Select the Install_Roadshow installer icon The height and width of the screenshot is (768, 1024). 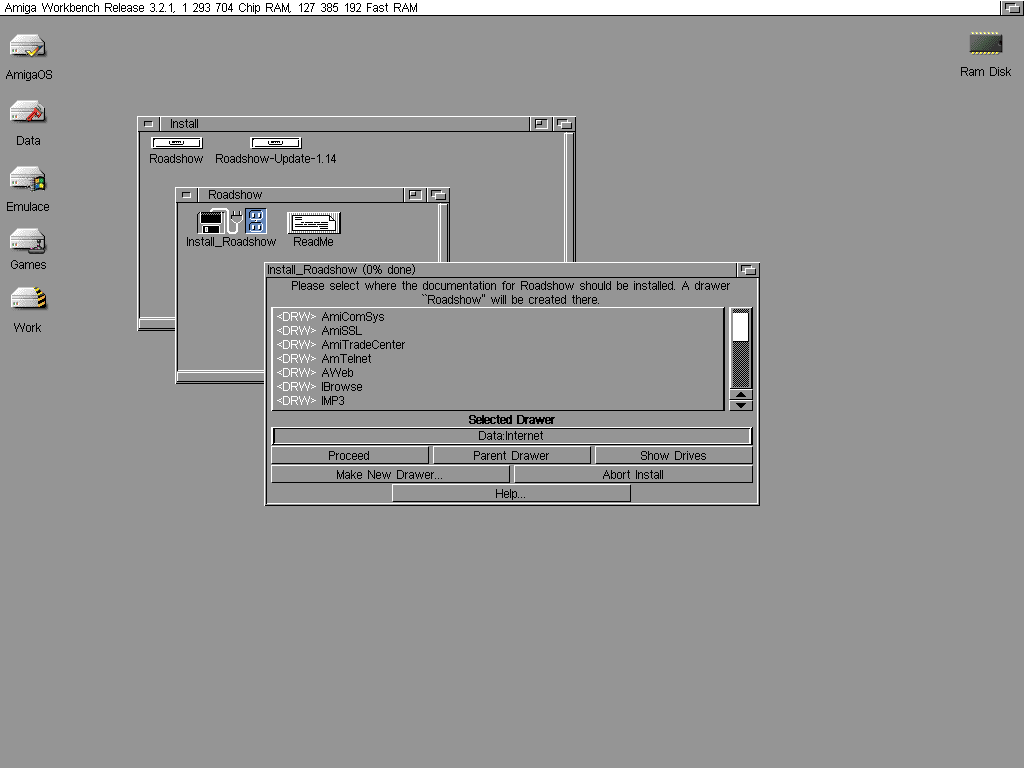click(231, 222)
